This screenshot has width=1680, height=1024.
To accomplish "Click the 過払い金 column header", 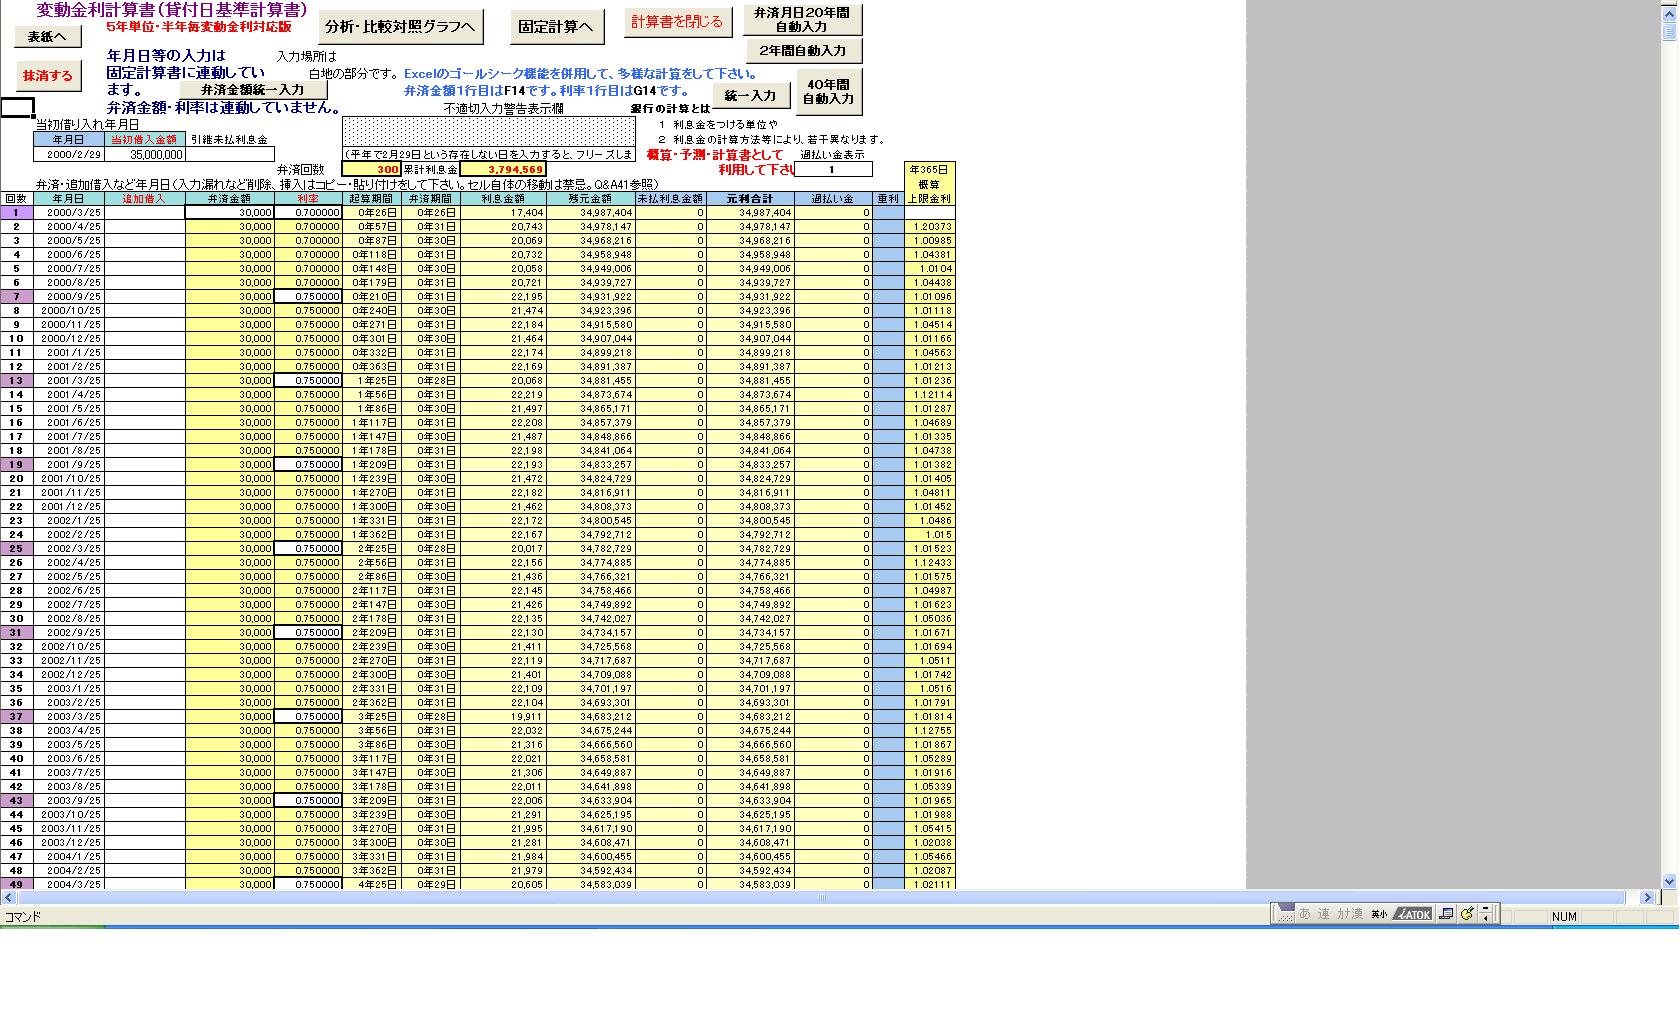I will coord(833,199).
